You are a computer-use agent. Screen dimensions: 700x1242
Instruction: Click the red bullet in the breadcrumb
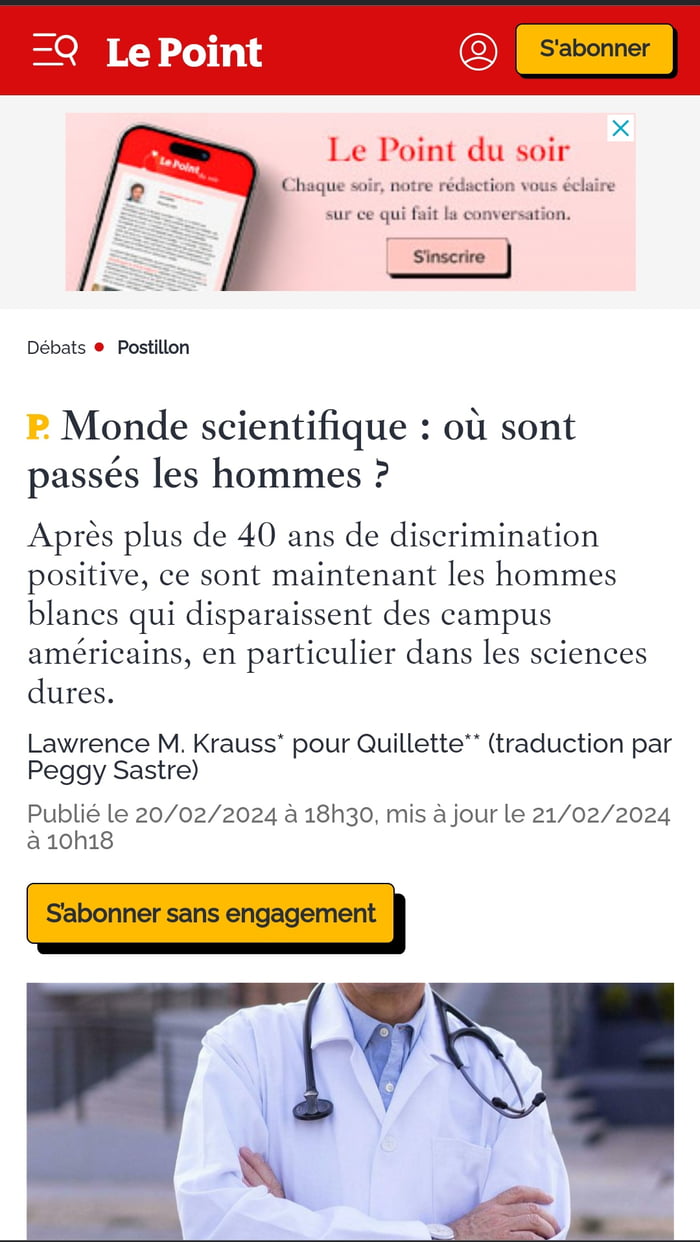click(100, 347)
